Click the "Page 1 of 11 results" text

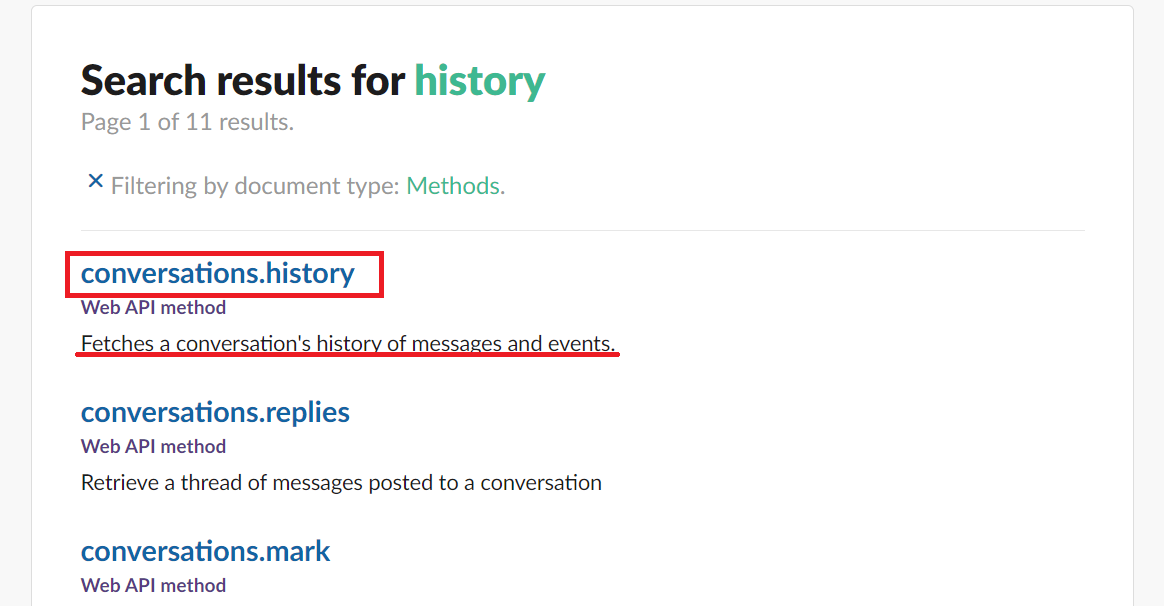187,123
